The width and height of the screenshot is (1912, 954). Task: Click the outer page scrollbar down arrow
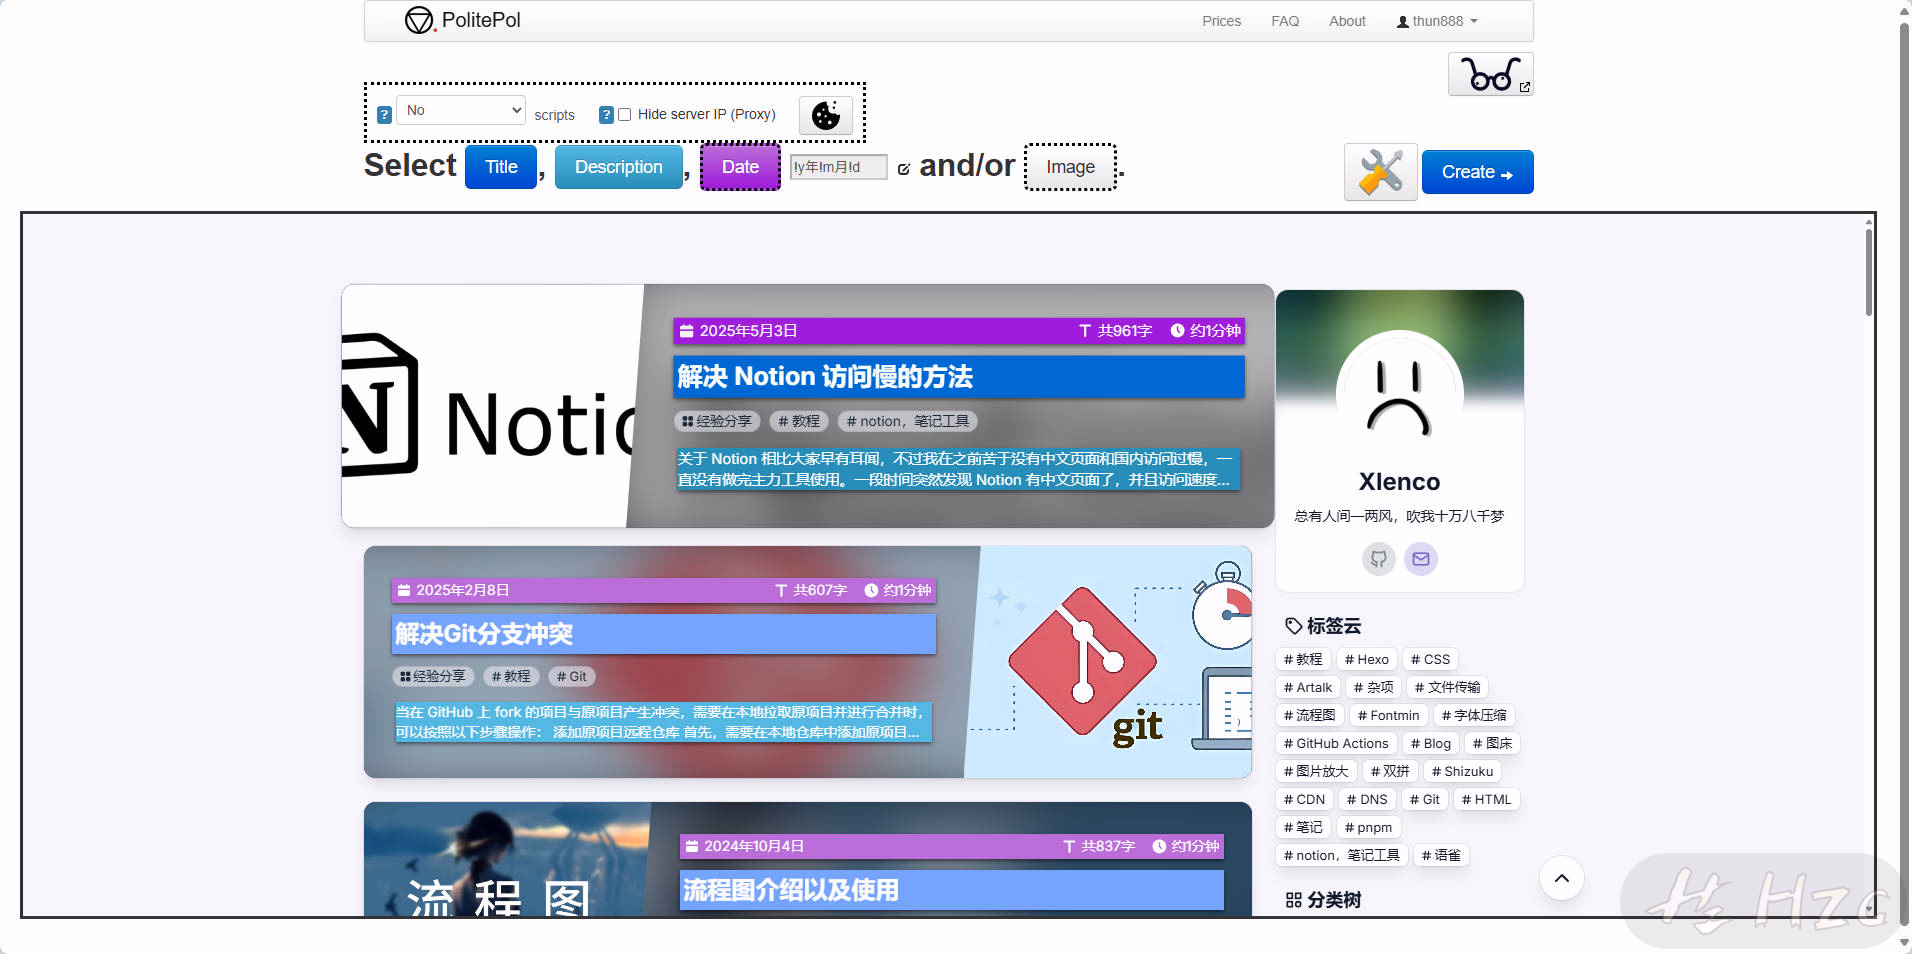(x=1904, y=943)
